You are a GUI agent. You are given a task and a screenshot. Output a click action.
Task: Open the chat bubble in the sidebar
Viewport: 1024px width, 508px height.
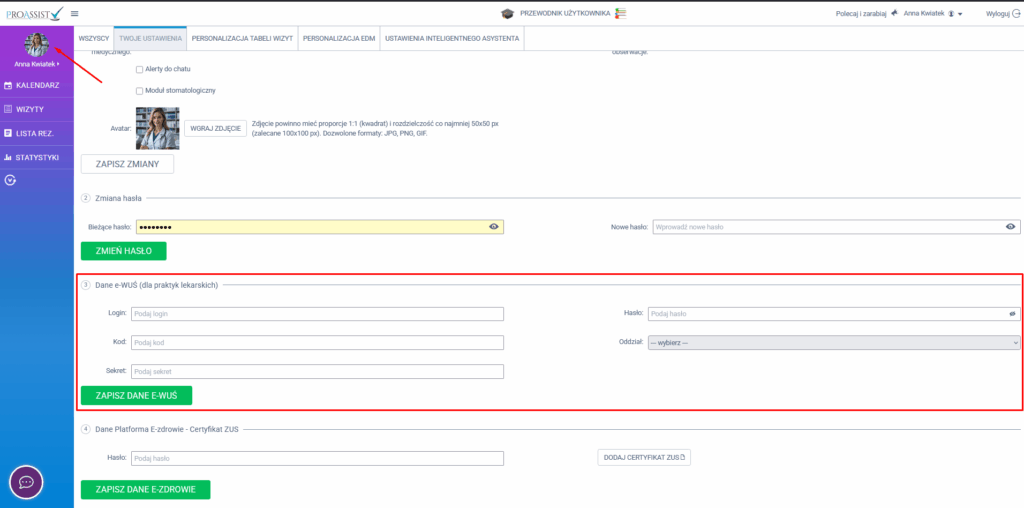point(26,482)
